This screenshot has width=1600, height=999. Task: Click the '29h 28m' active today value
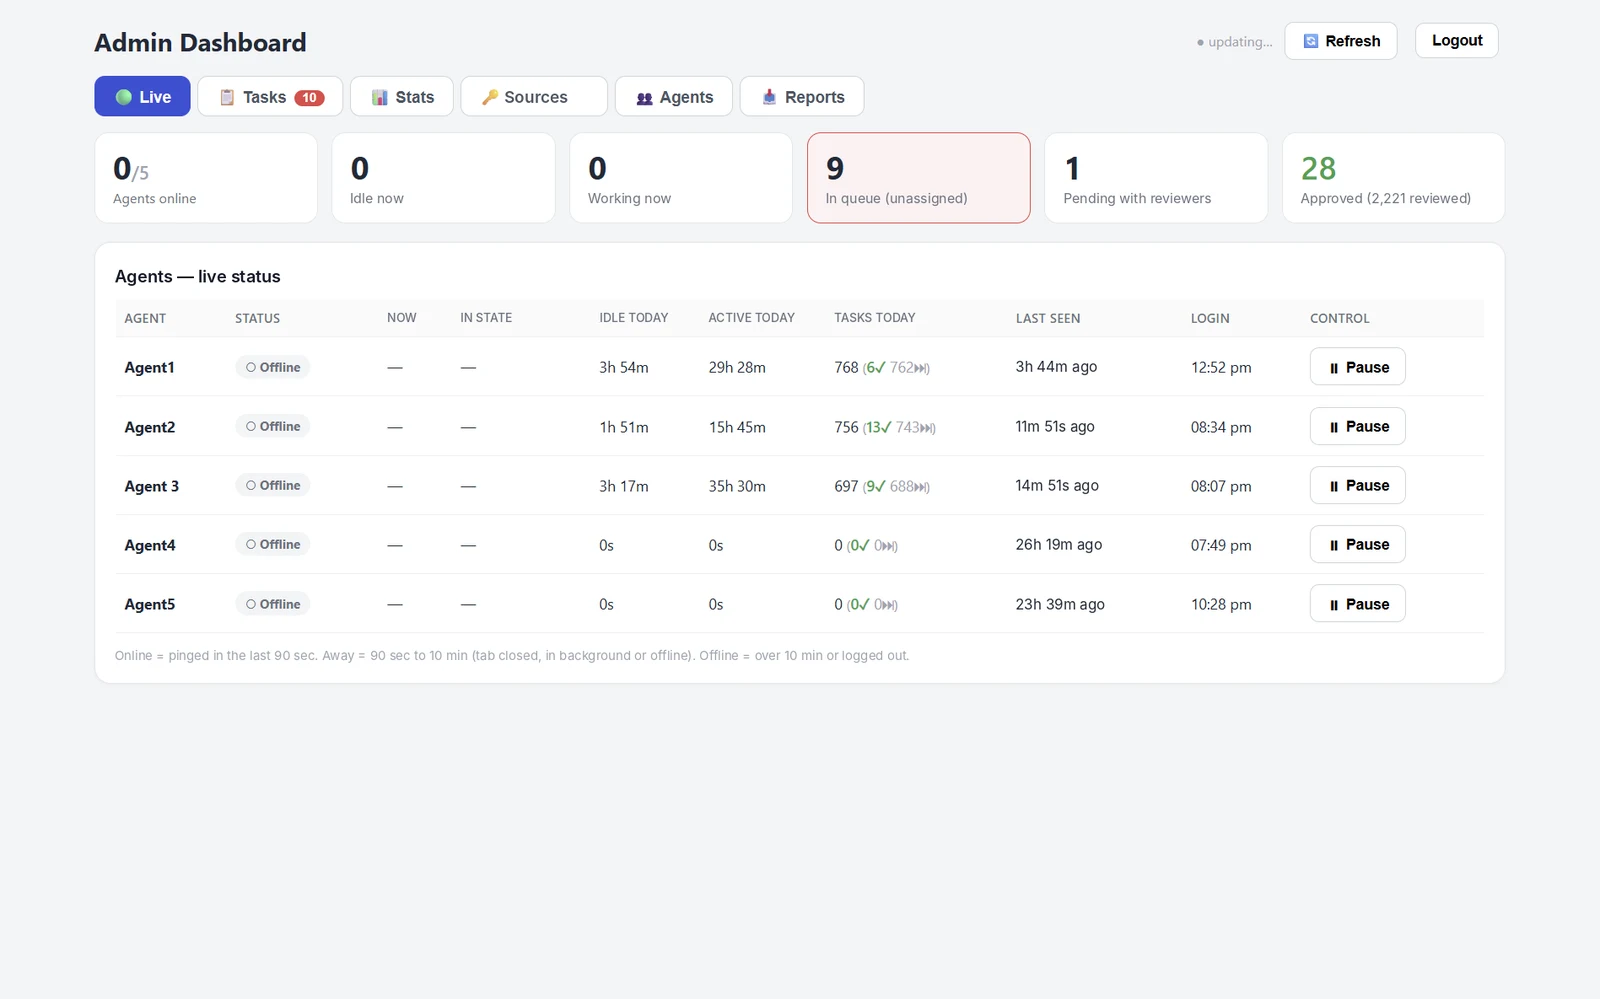[x=737, y=368]
